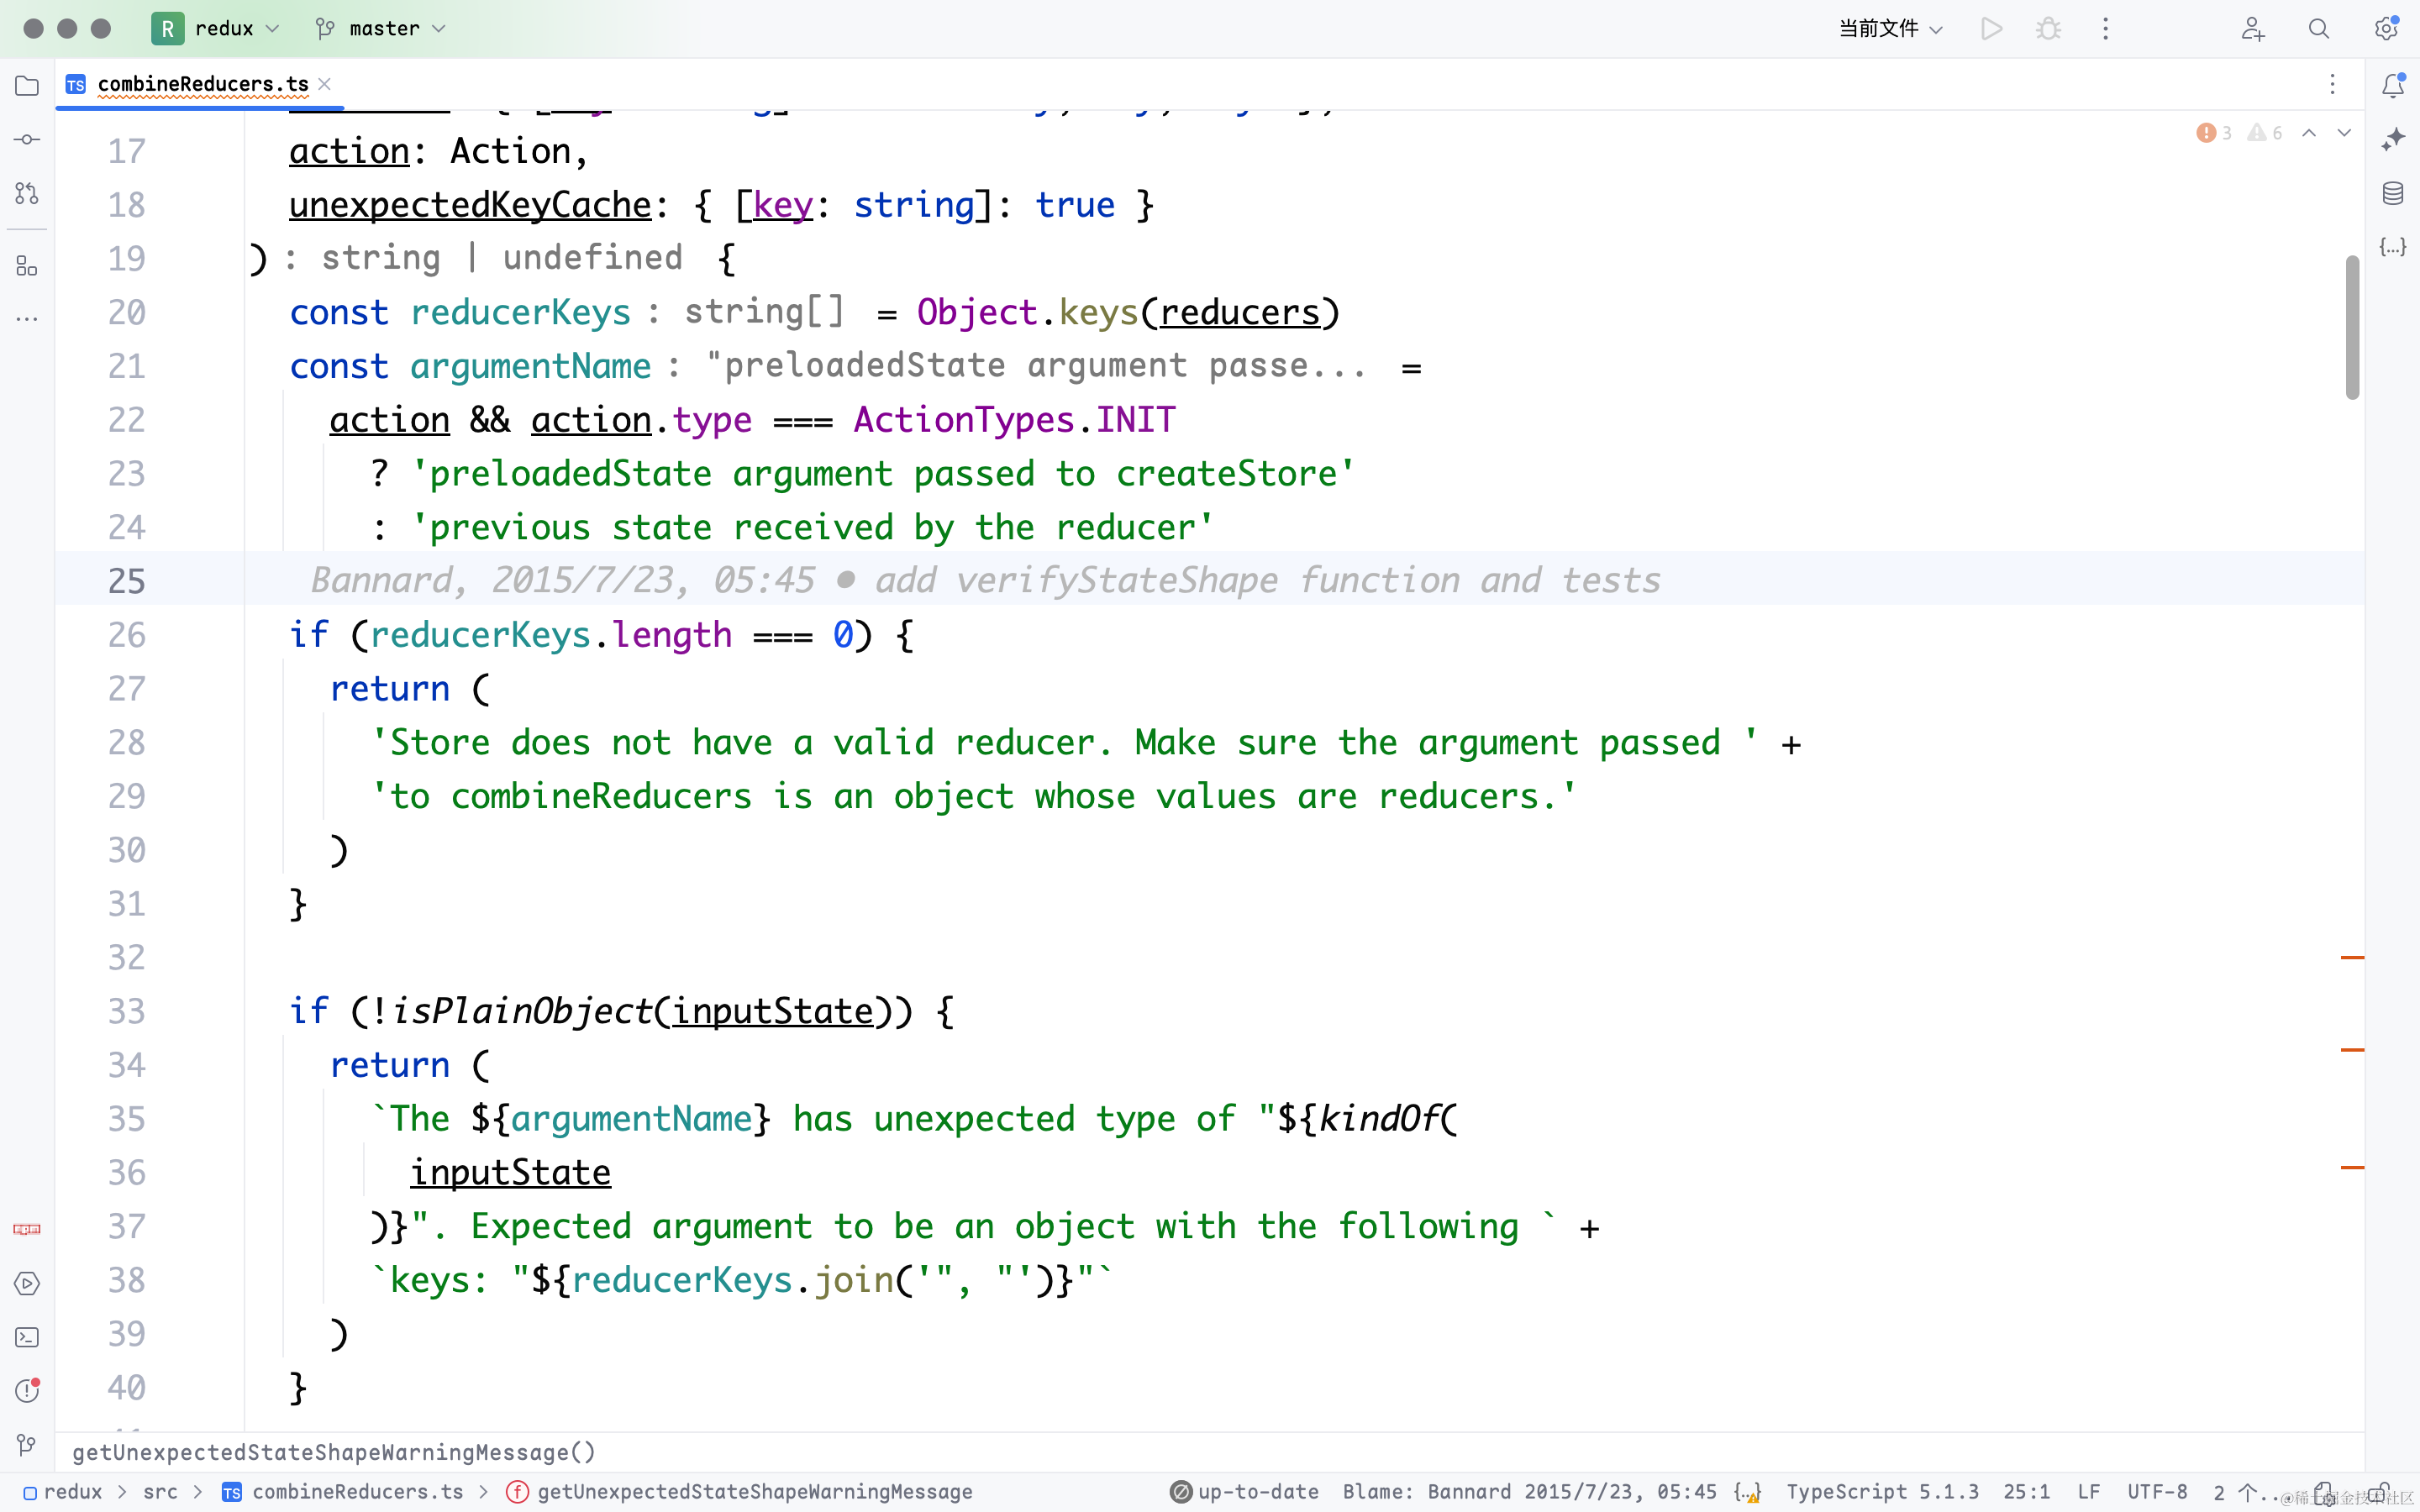This screenshot has height=1512, width=2420.
Task: Click combineReducers.ts in the breadcrumb bar
Action: (343, 1492)
